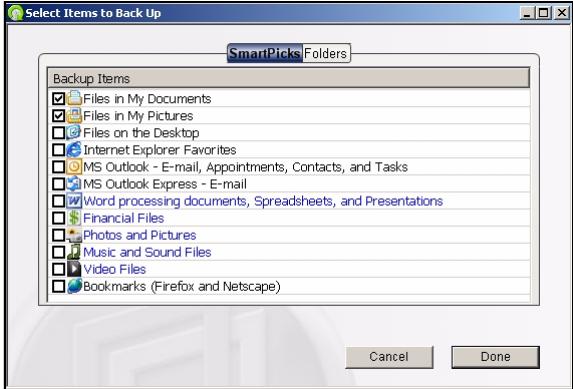Click the Files on the Desktop icon
This screenshot has width=573, height=389.
click(74, 132)
